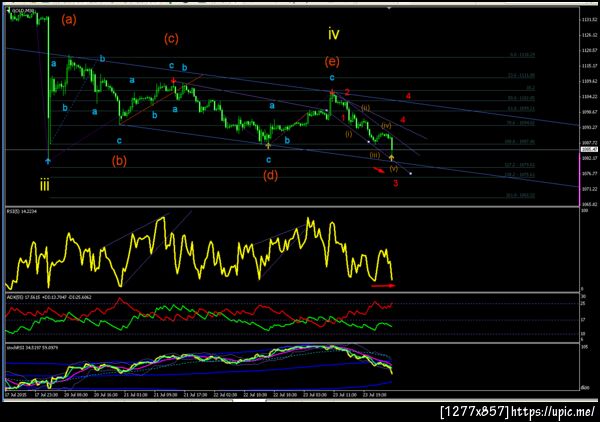Select the orange (d) wave label
This screenshot has width=600, height=422.
tap(270, 175)
